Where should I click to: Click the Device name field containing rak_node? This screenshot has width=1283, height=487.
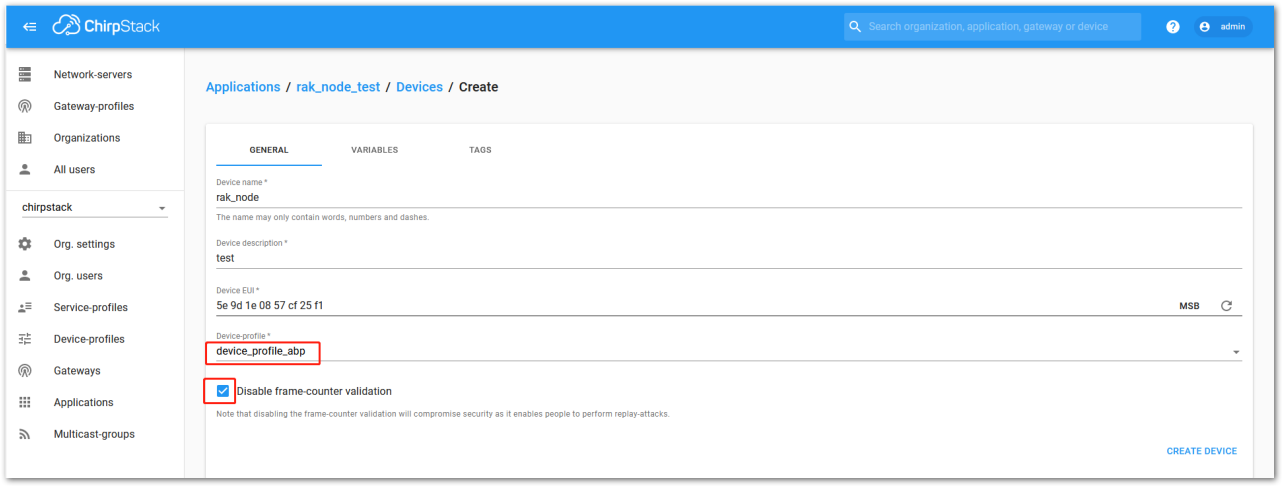point(729,197)
